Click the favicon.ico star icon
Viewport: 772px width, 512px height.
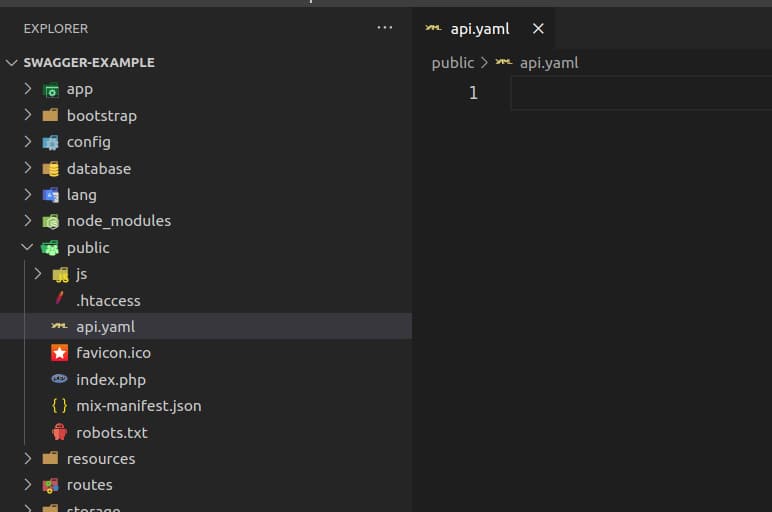click(x=60, y=353)
